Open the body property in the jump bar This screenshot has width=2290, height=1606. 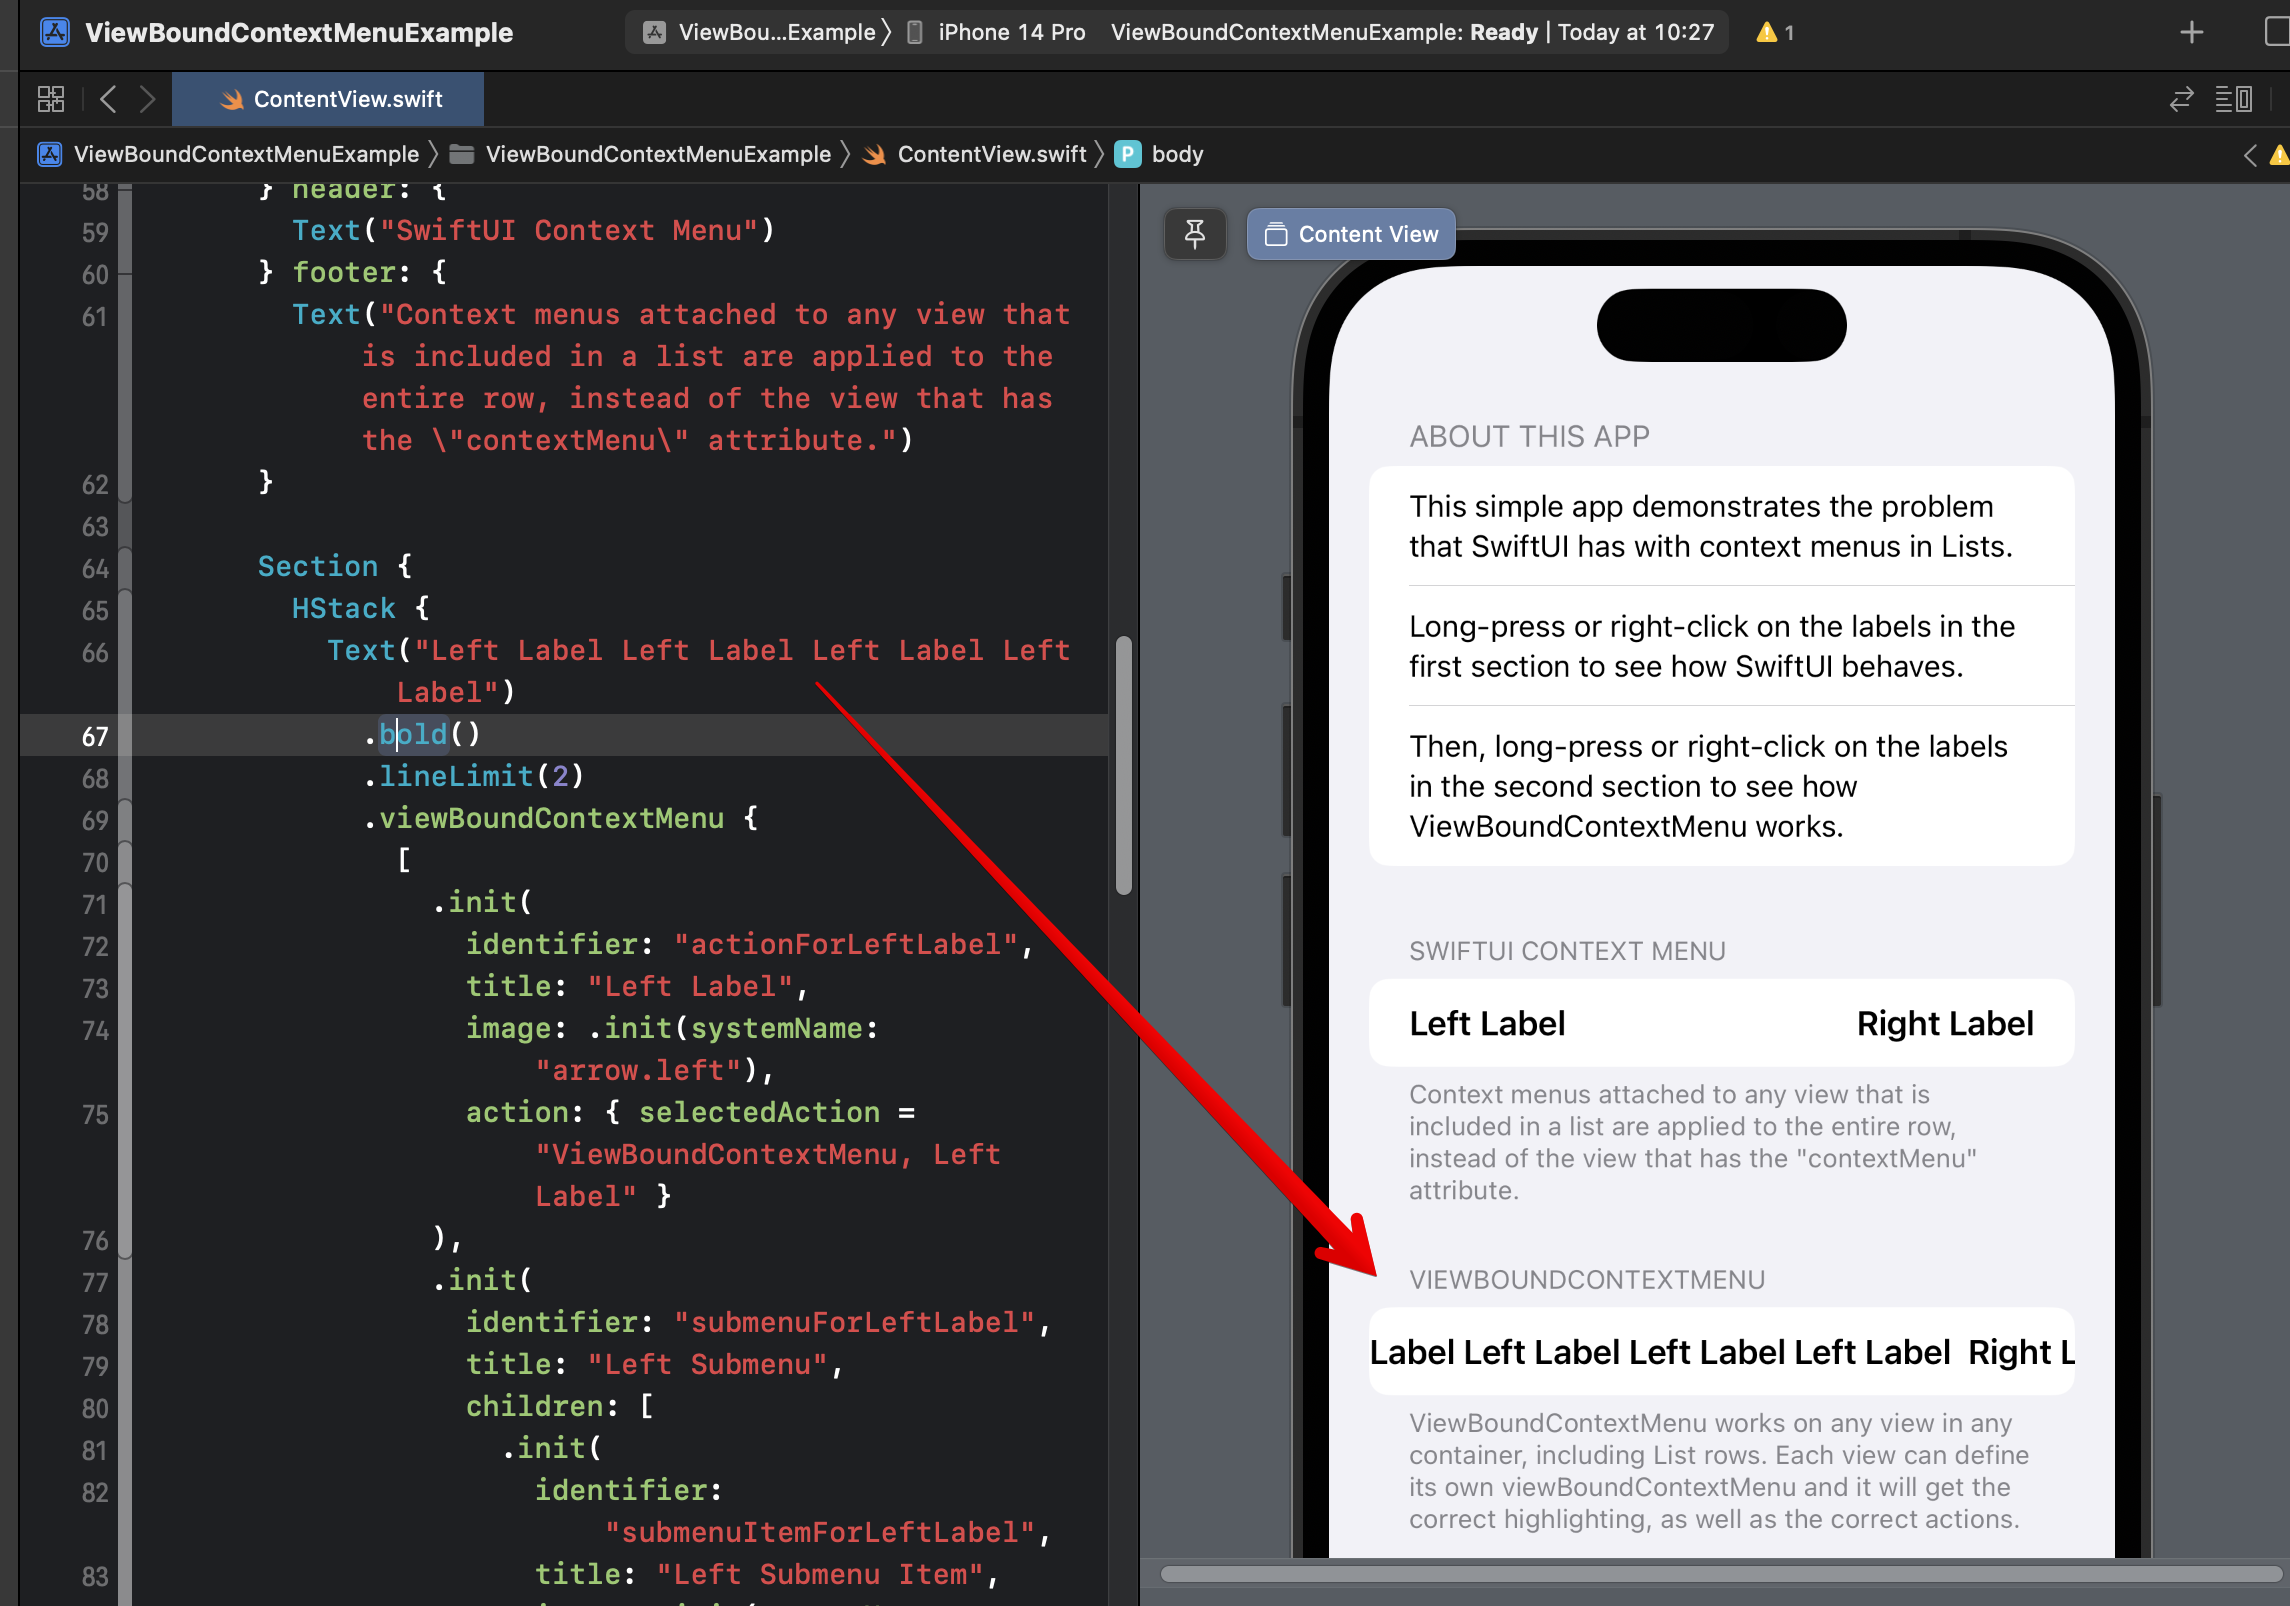pos(1159,154)
